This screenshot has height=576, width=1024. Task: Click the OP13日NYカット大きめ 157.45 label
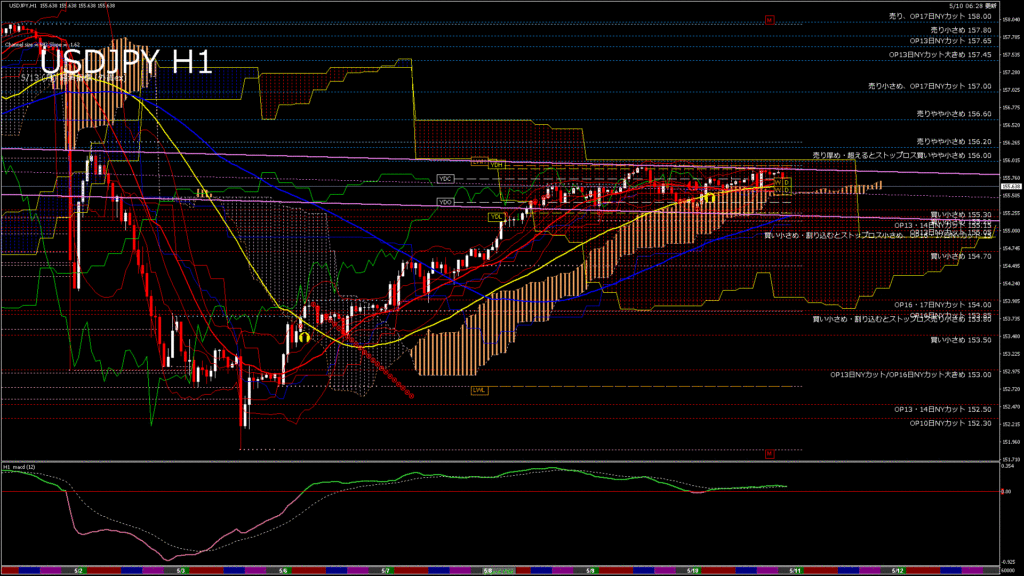940,55
